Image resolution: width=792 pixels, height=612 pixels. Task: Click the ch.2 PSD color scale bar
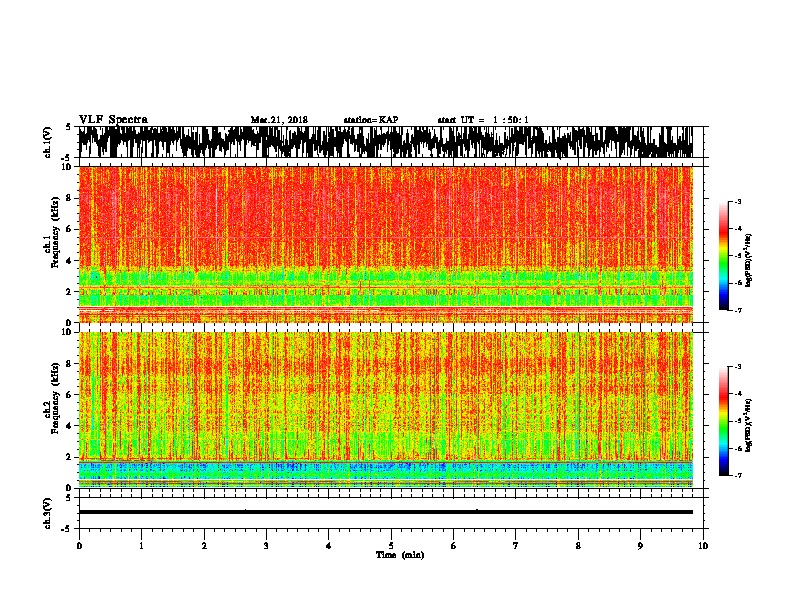(723, 421)
